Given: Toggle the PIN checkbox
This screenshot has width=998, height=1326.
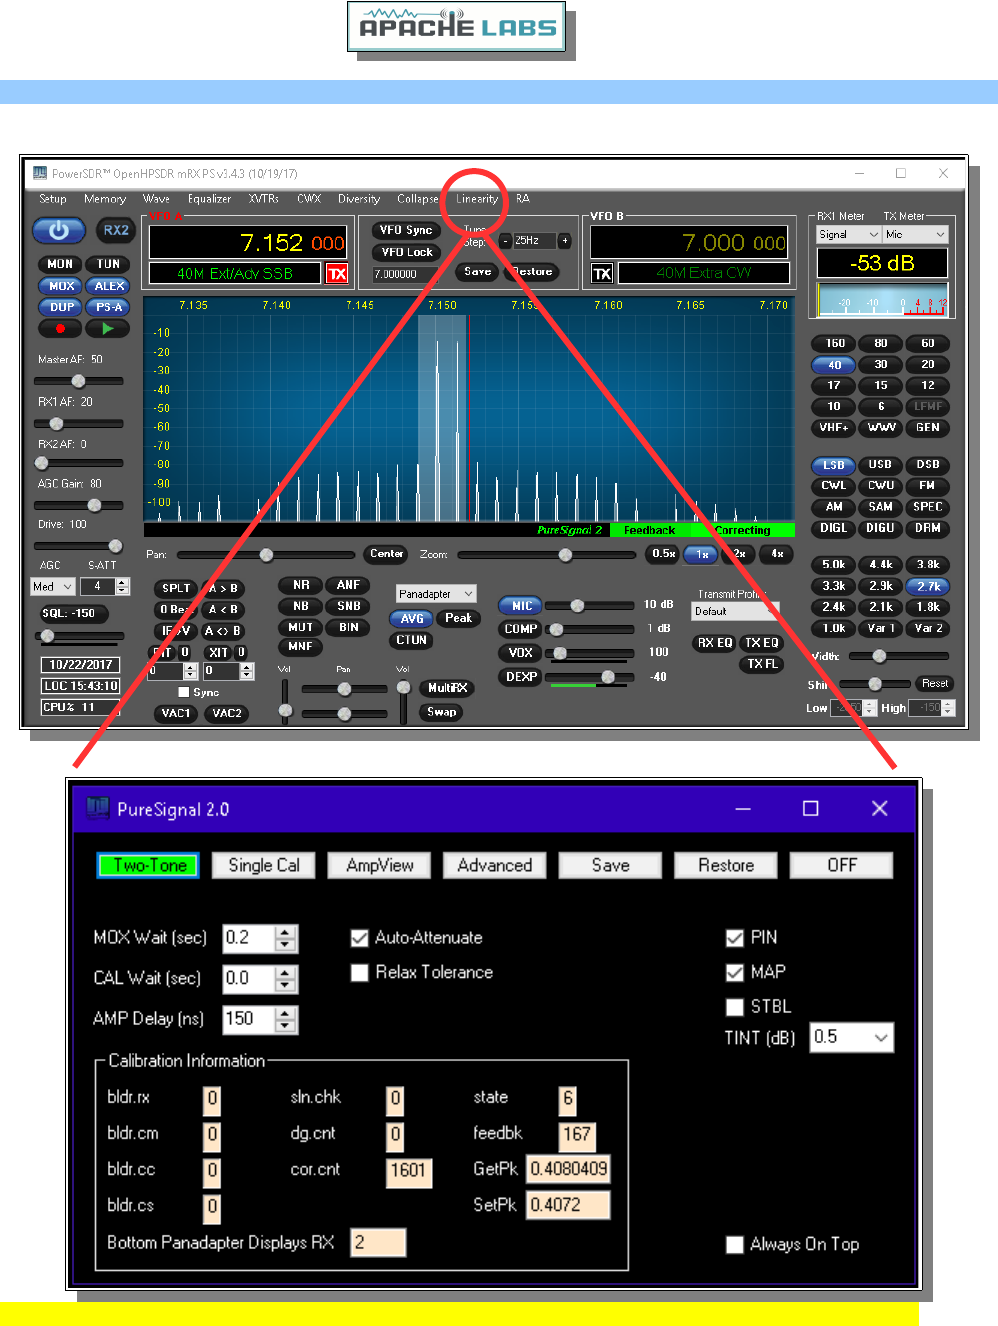Looking at the screenshot, I should pos(734,938).
